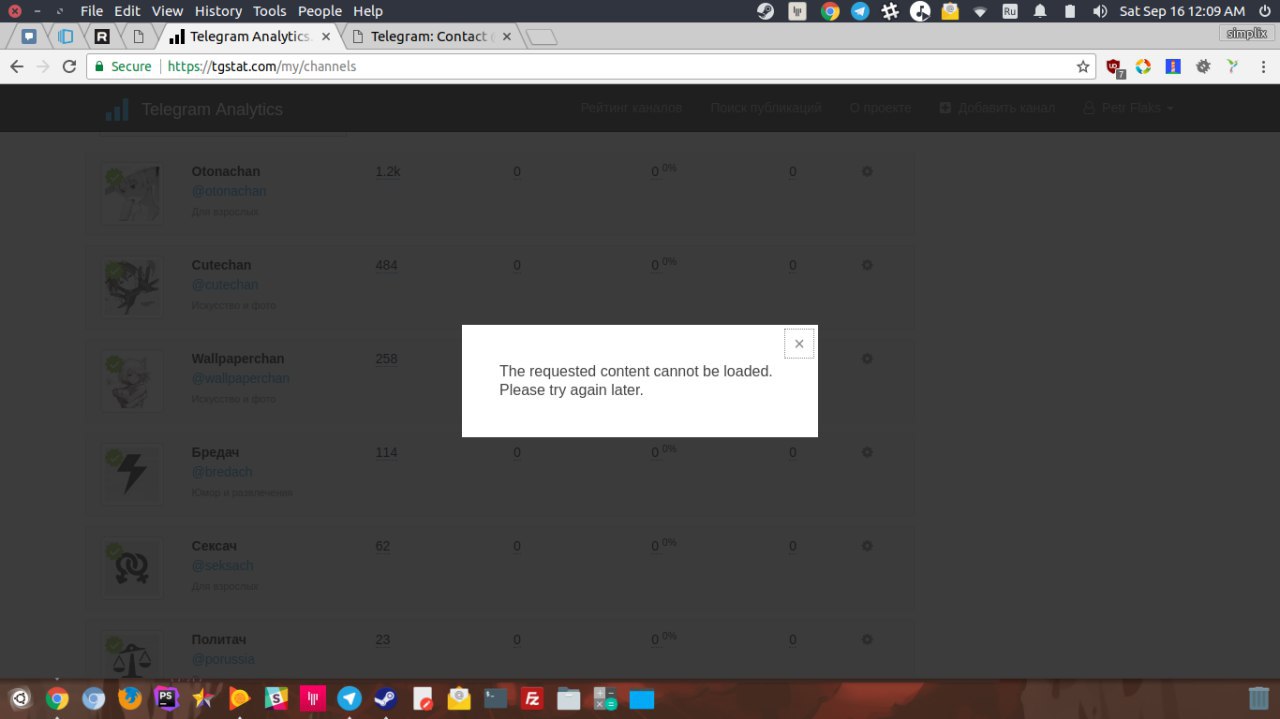Open the View menu

(168, 11)
